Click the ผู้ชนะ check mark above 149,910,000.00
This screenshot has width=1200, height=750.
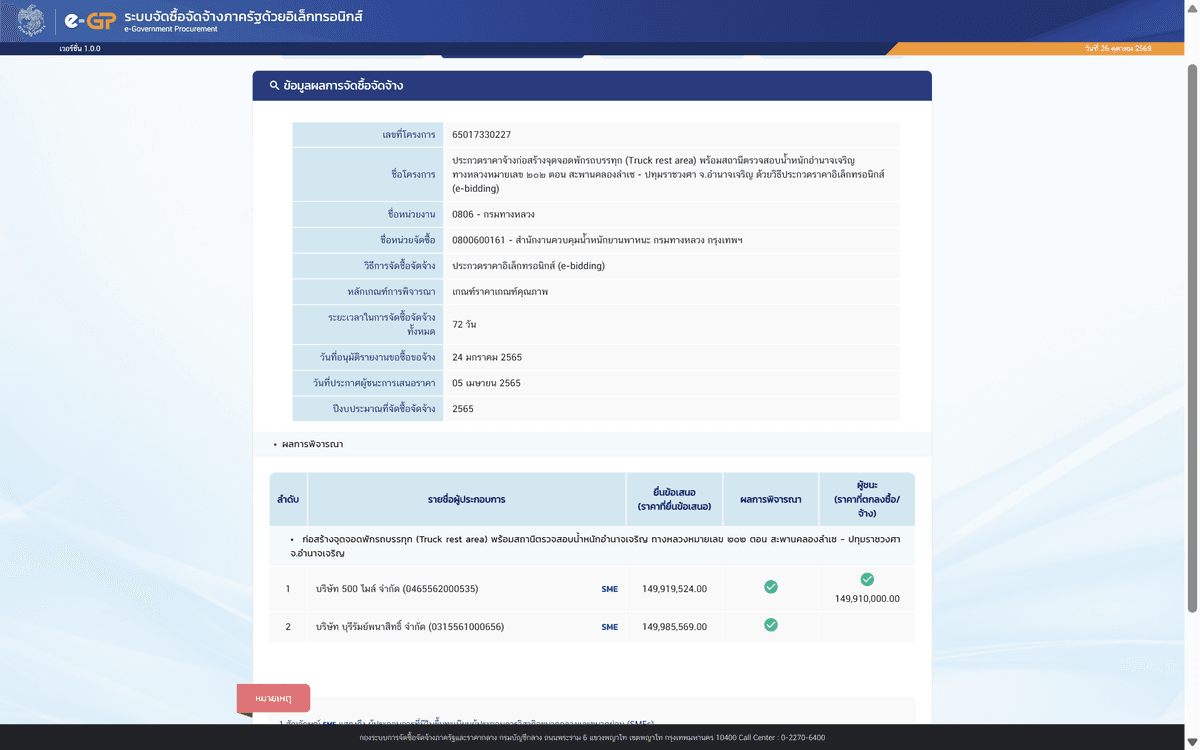[x=867, y=579]
